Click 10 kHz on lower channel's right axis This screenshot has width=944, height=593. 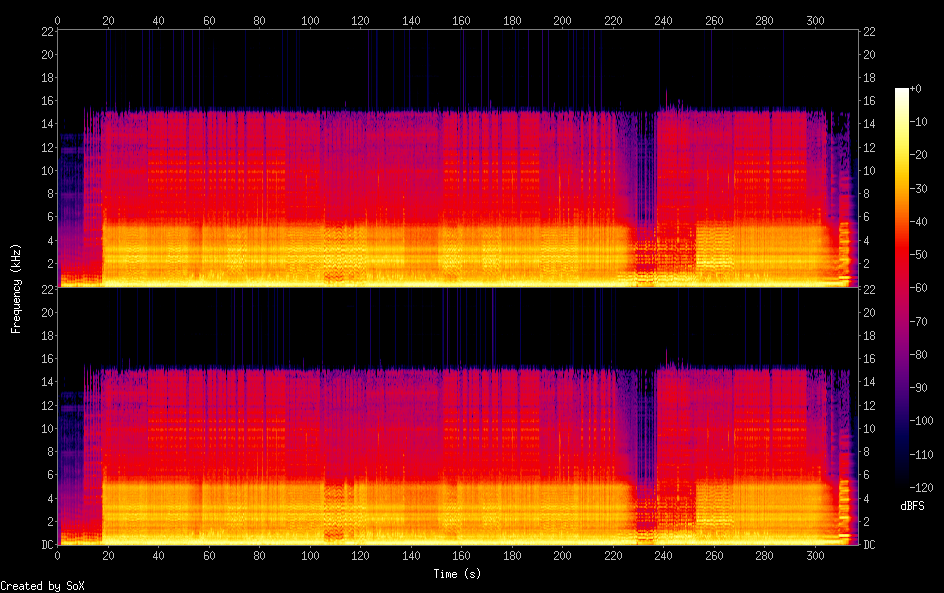pyautogui.click(x=868, y=428)
